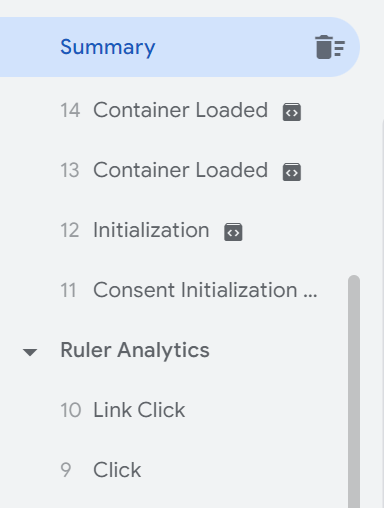Click event number 13 label

pyautogui.click(x=70, y=170)
